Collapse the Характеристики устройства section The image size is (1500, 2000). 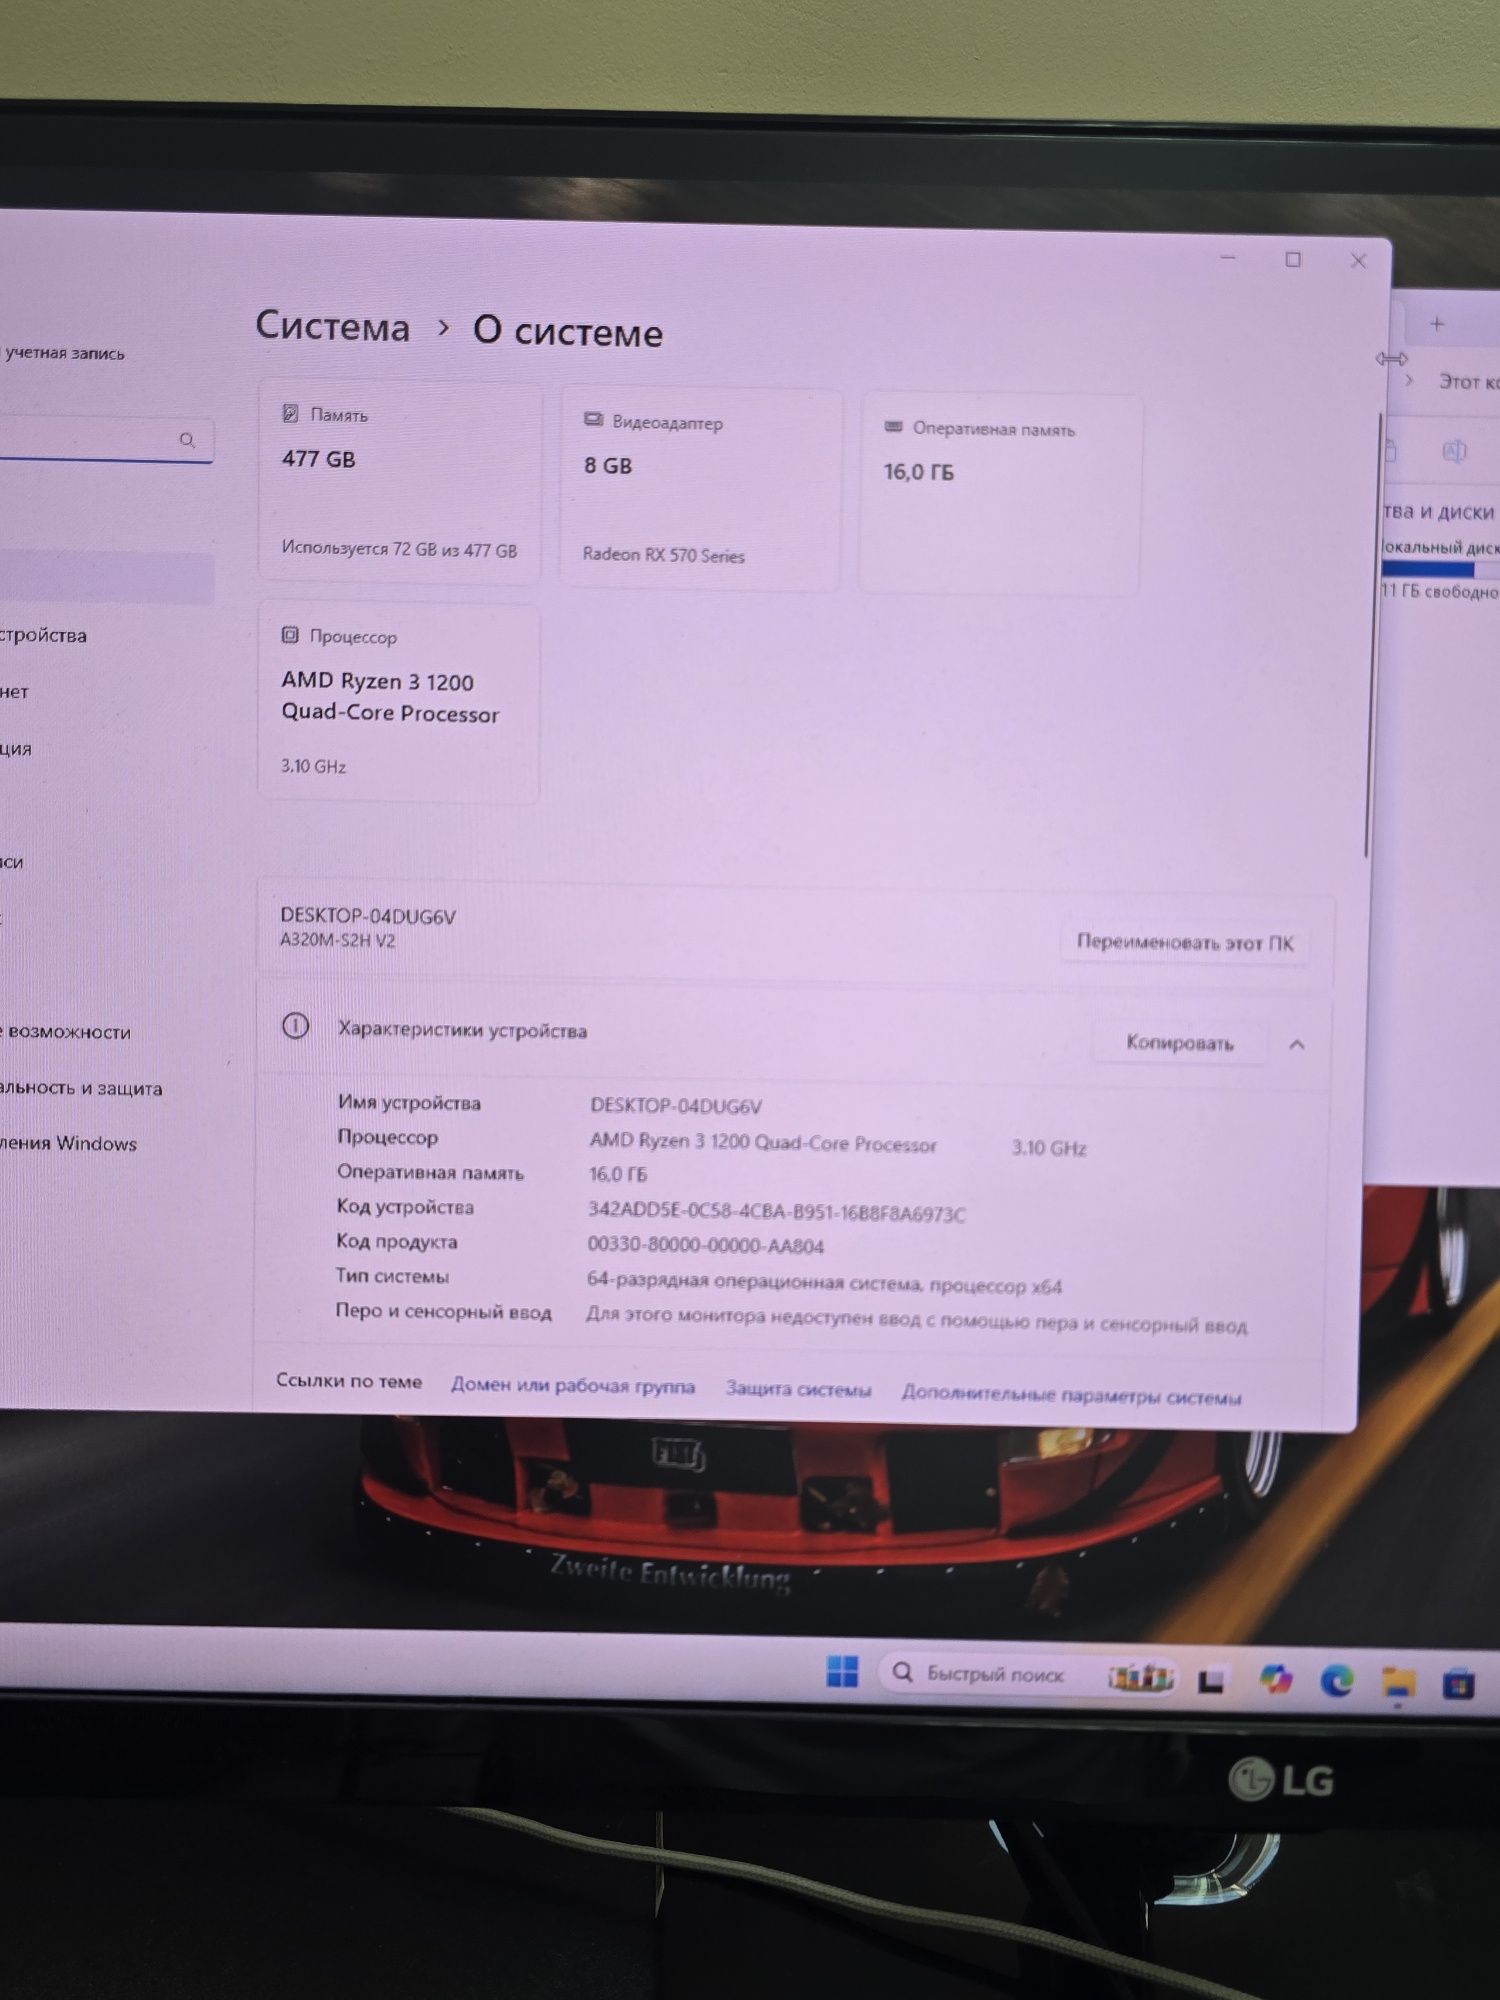[1297, 1044]
